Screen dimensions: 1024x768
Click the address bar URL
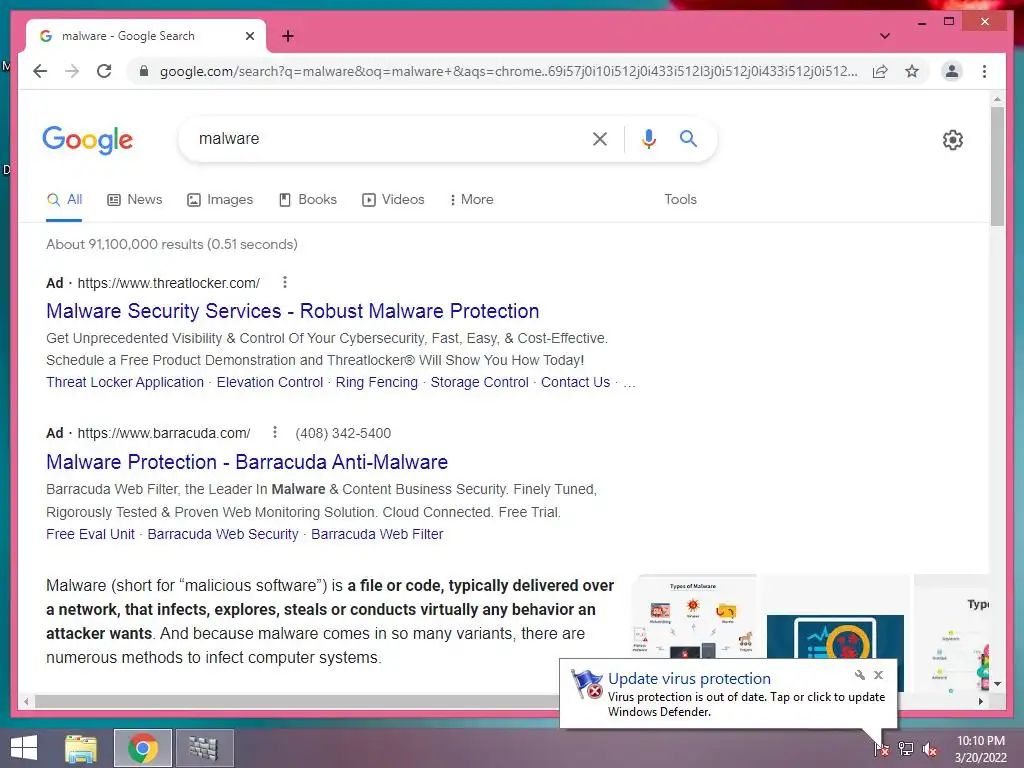pyautogui.click(x=509, y=71)
